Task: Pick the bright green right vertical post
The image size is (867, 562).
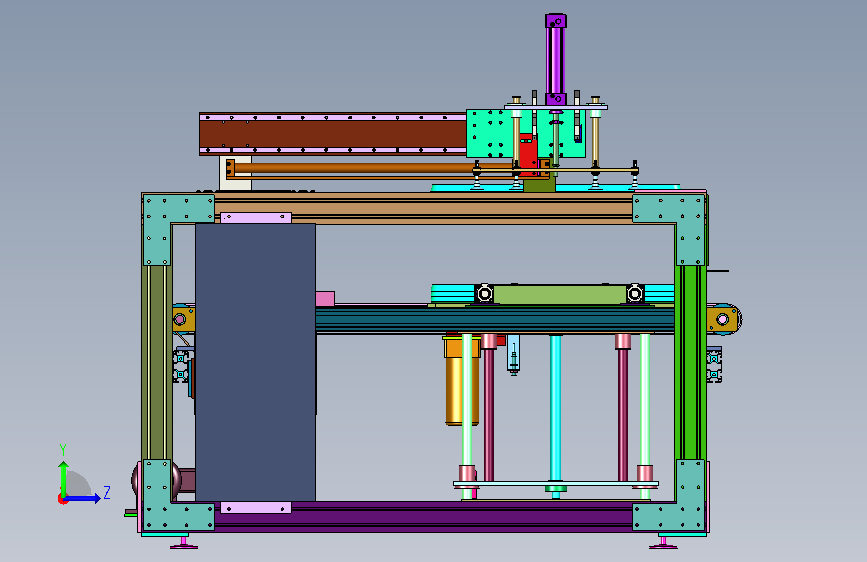Action: pos(690,362)
